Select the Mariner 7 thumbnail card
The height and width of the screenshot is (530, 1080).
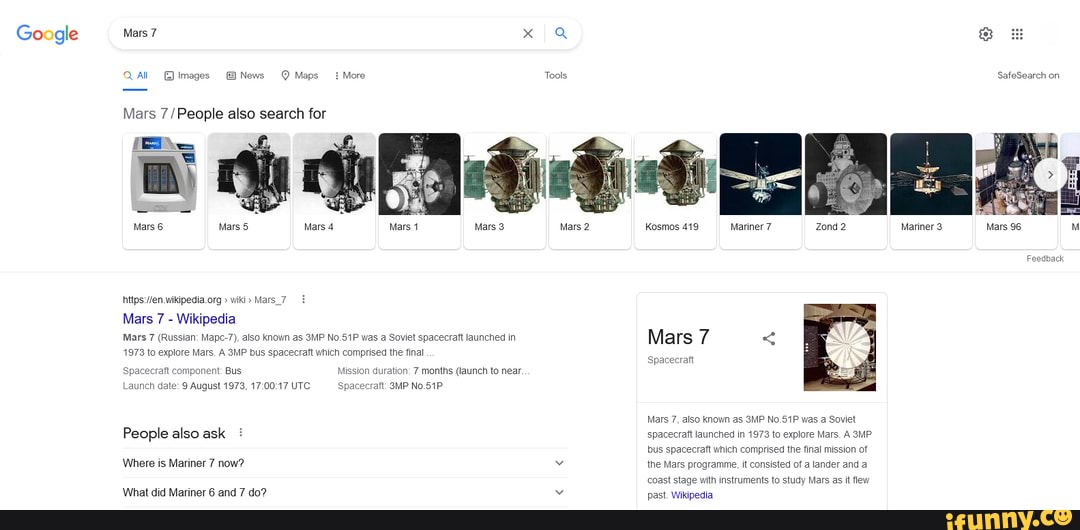coord(760,190)
